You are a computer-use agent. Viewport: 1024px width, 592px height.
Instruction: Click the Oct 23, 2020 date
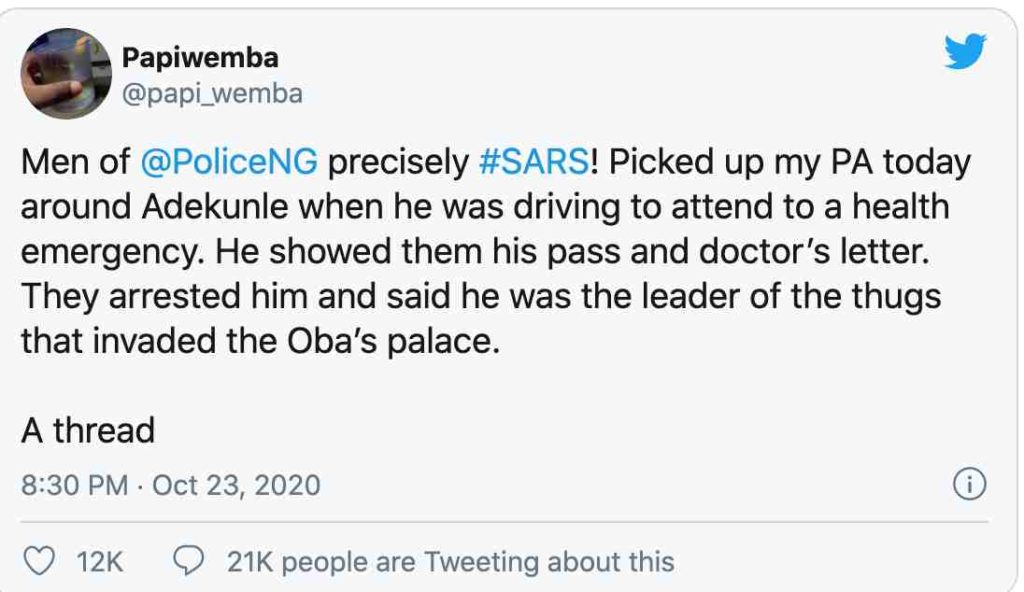coord(236,486)
